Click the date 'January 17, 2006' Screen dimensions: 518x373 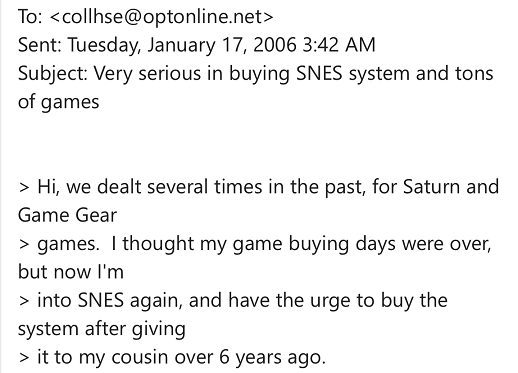coord(222,45)
